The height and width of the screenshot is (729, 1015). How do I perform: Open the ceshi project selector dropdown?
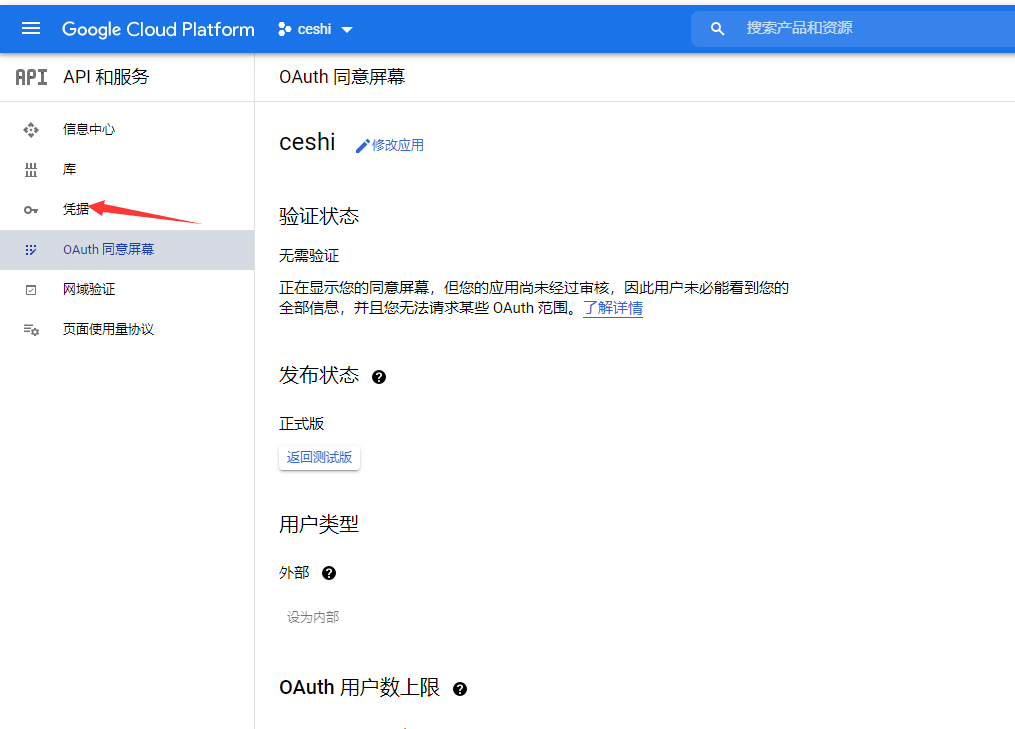pos(316,29)
